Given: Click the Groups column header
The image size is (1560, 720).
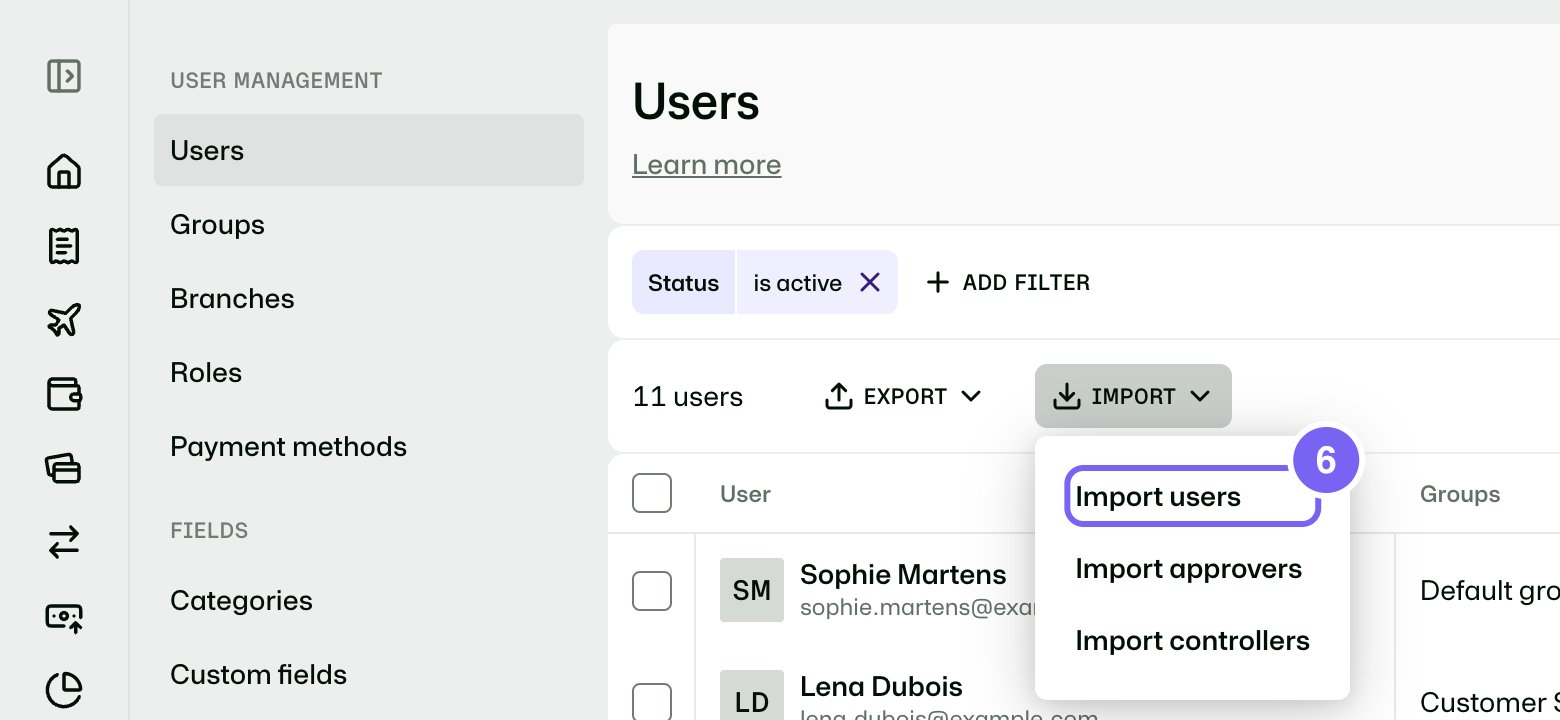Looking at the screenshot, I should point(1460,494).
